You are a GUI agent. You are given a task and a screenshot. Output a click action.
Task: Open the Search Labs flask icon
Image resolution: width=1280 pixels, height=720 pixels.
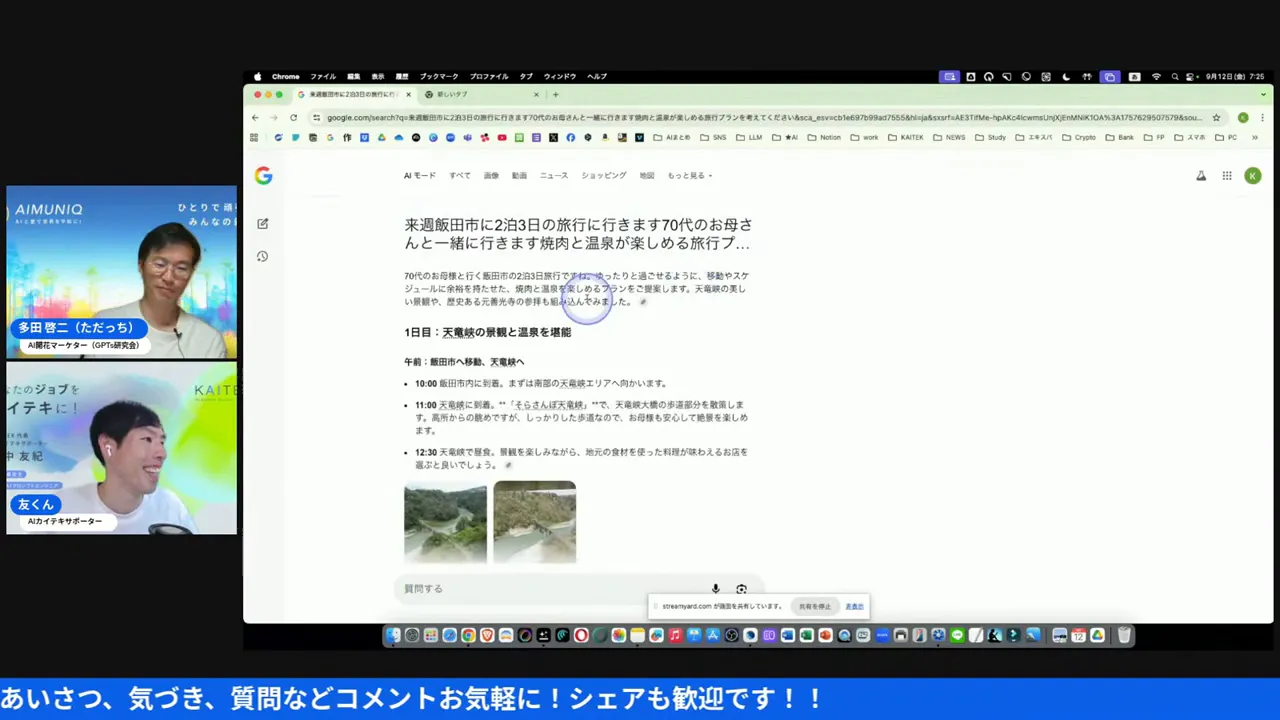(x=1201, y=176)
